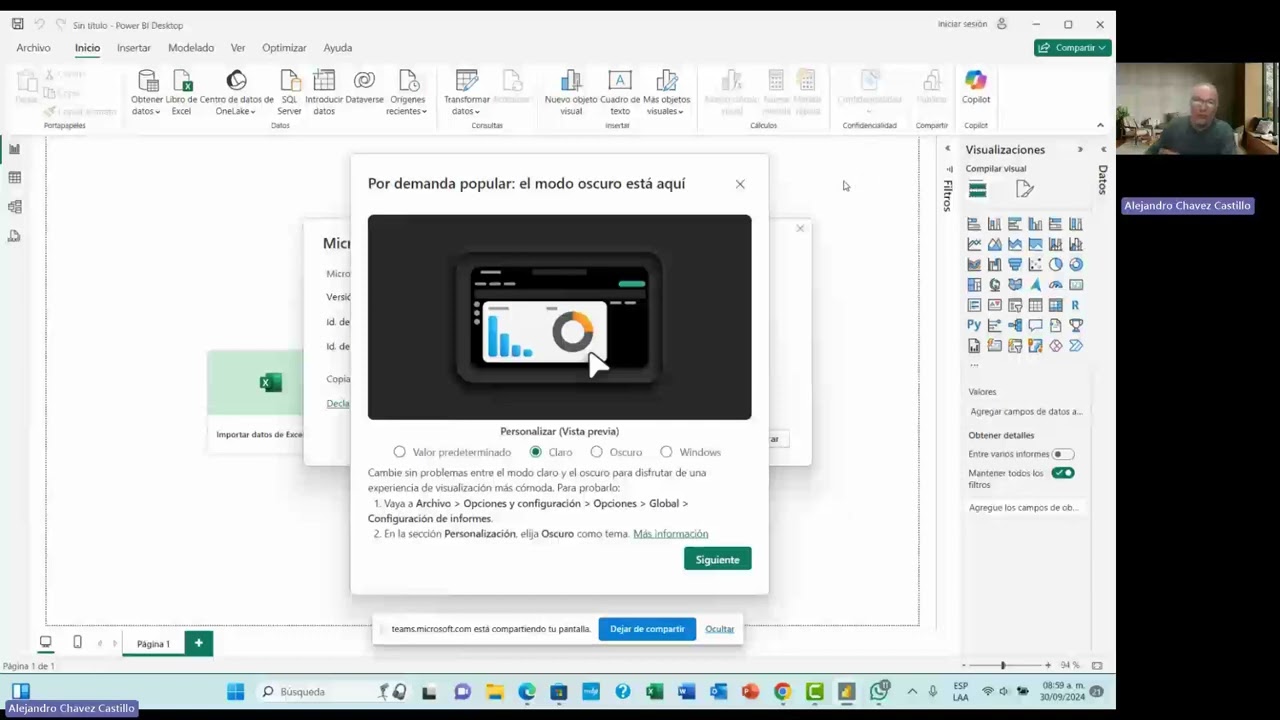The height and width of the screenshot is (720, 1280).
Task: Select the stacked bar chart visual
Action: [974, 224]
